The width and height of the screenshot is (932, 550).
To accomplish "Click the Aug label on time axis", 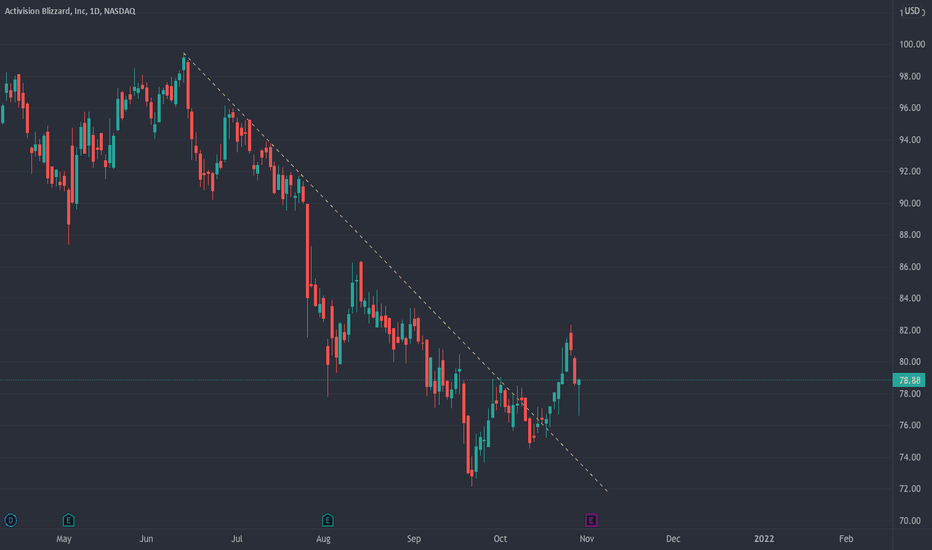I will tap(323, 539).
